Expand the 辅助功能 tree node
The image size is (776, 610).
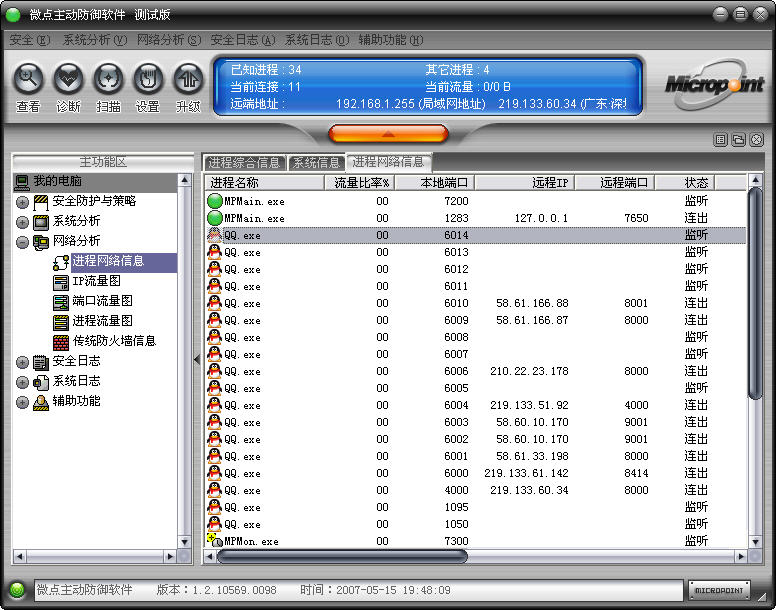[22, 402]
